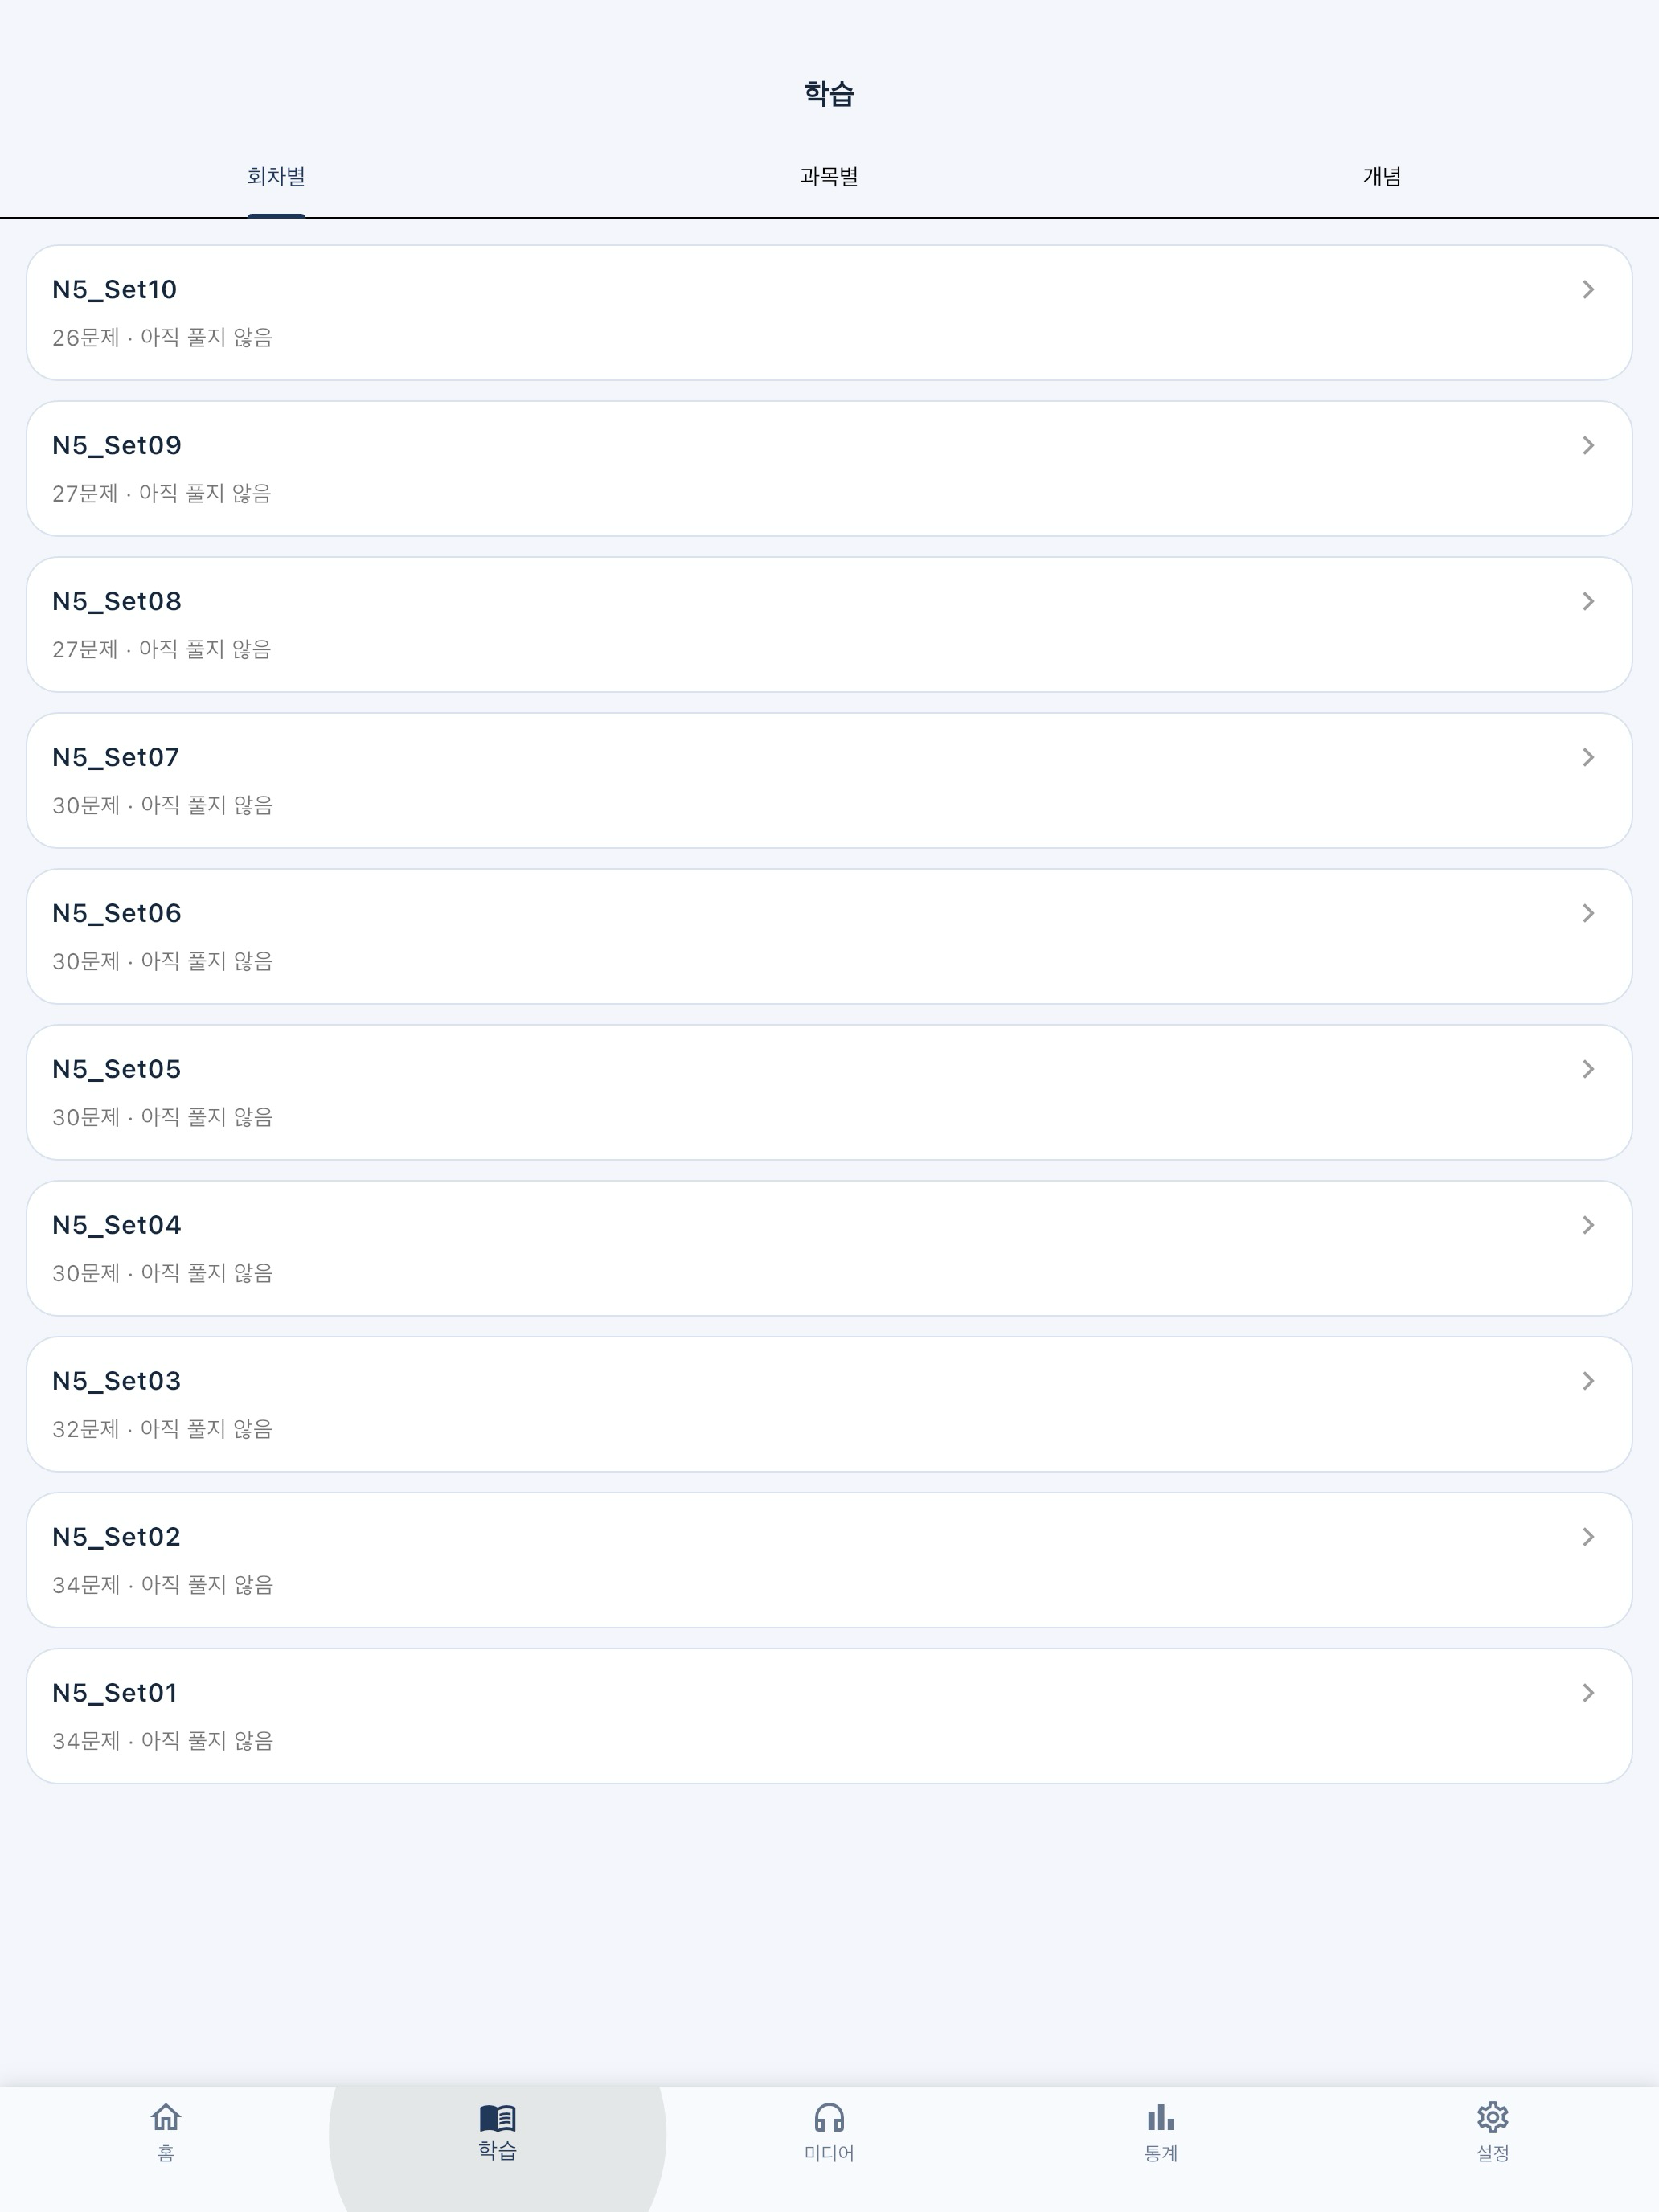Open the N5_Set03 title
The image size is (1659, 2212).
(x=117, y=1382)
